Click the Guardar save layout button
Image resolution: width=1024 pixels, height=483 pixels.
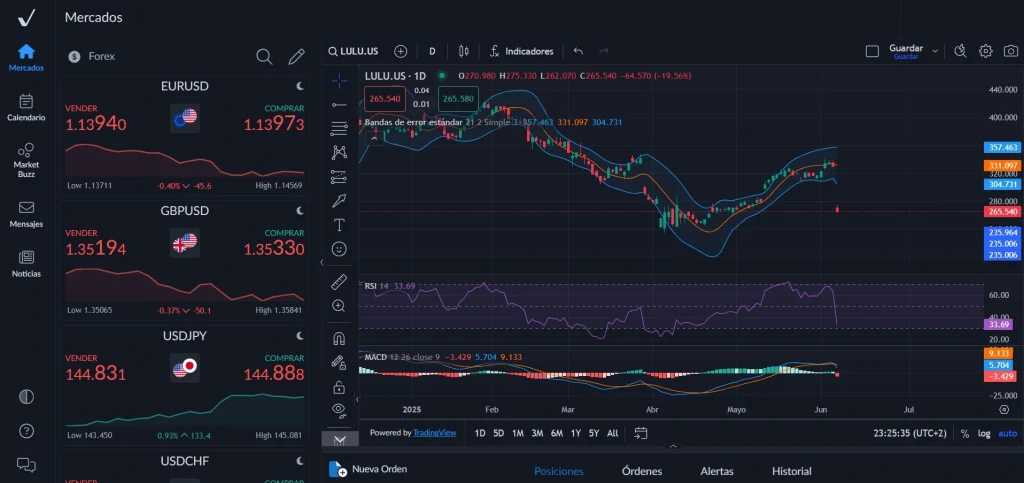point(906,52)
